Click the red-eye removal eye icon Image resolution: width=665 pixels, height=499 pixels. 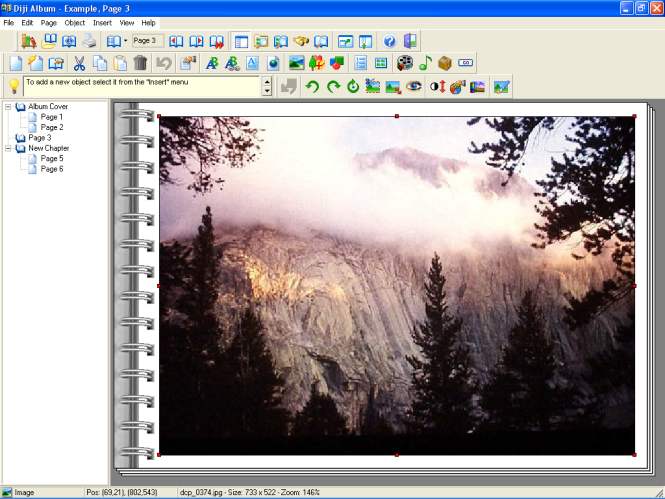[x=413, y=87]
